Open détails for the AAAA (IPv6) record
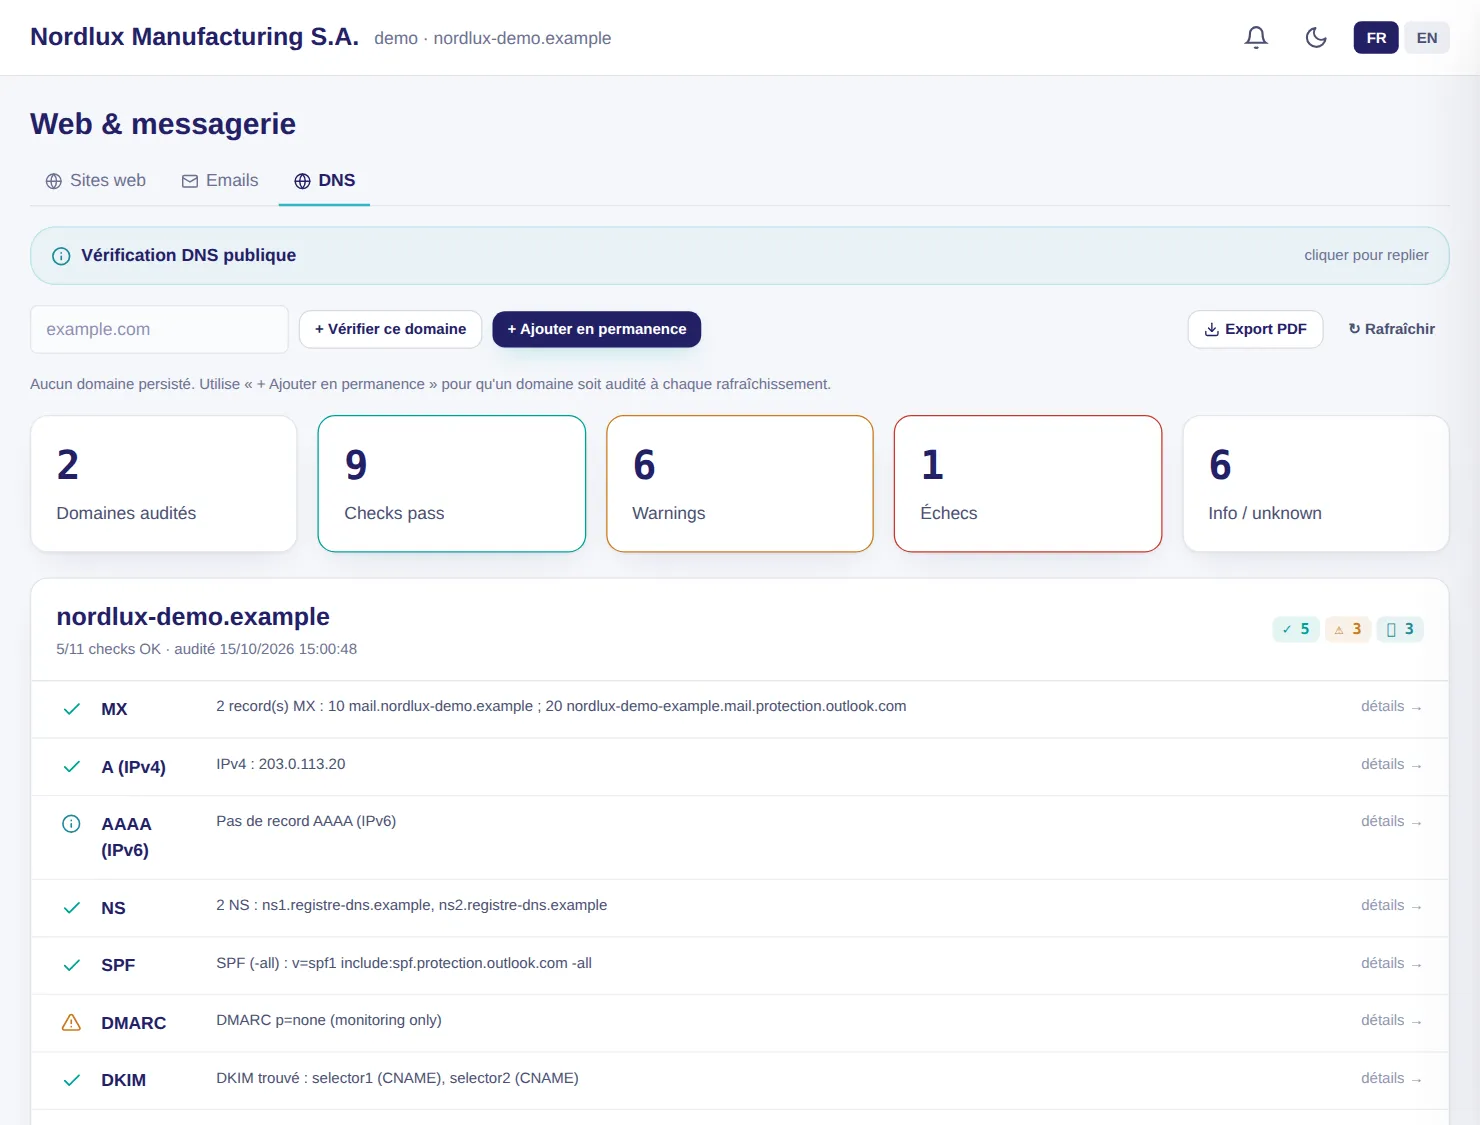The image size is (1480, 1125). point(1391,821)
